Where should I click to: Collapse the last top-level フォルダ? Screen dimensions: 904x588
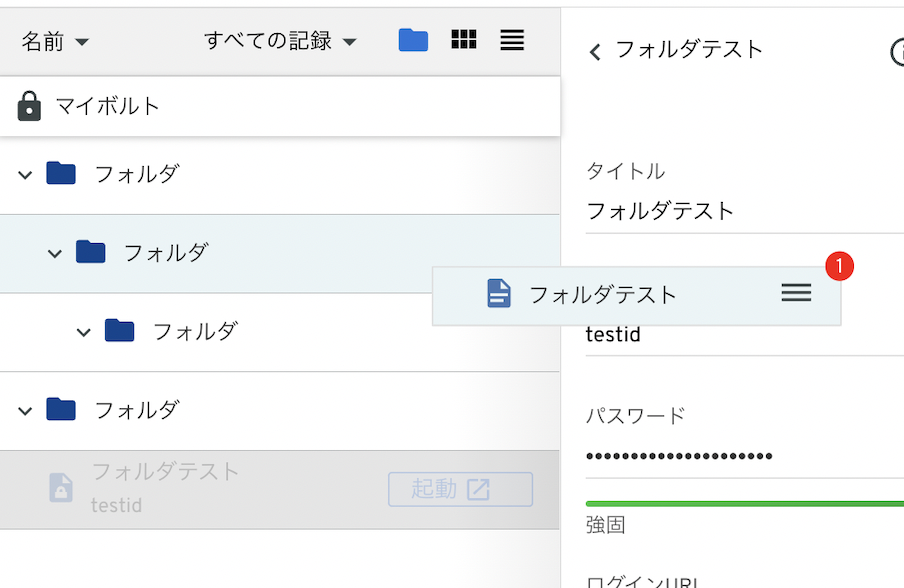click(25, 410)
